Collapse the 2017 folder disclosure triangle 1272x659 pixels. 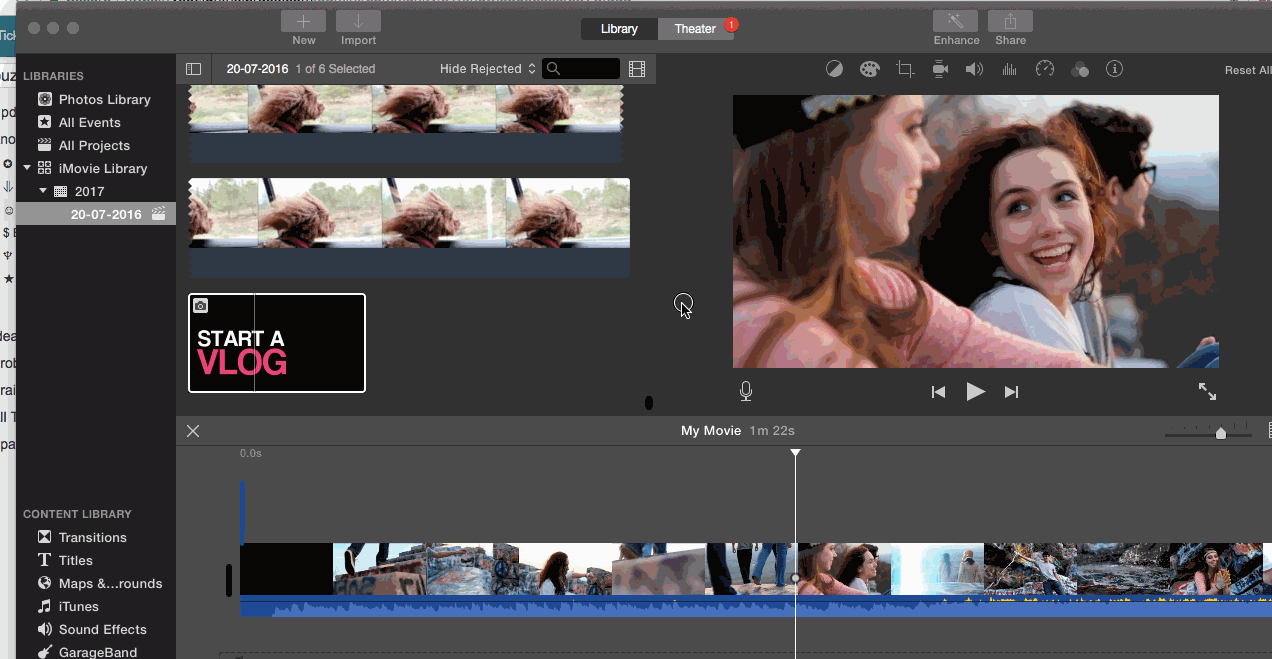[x=43, y=191]
